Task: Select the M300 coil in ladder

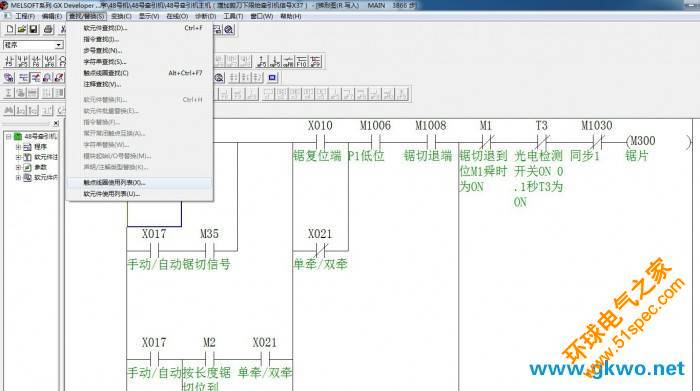Action: pos(658,141)
